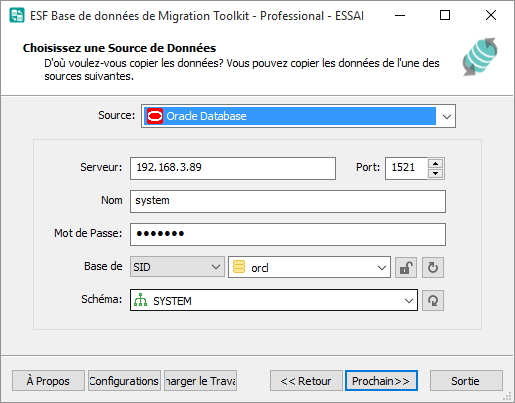
Task: Expand the SYSTEM schema dropdown
Action: click(x=409, y=300)
